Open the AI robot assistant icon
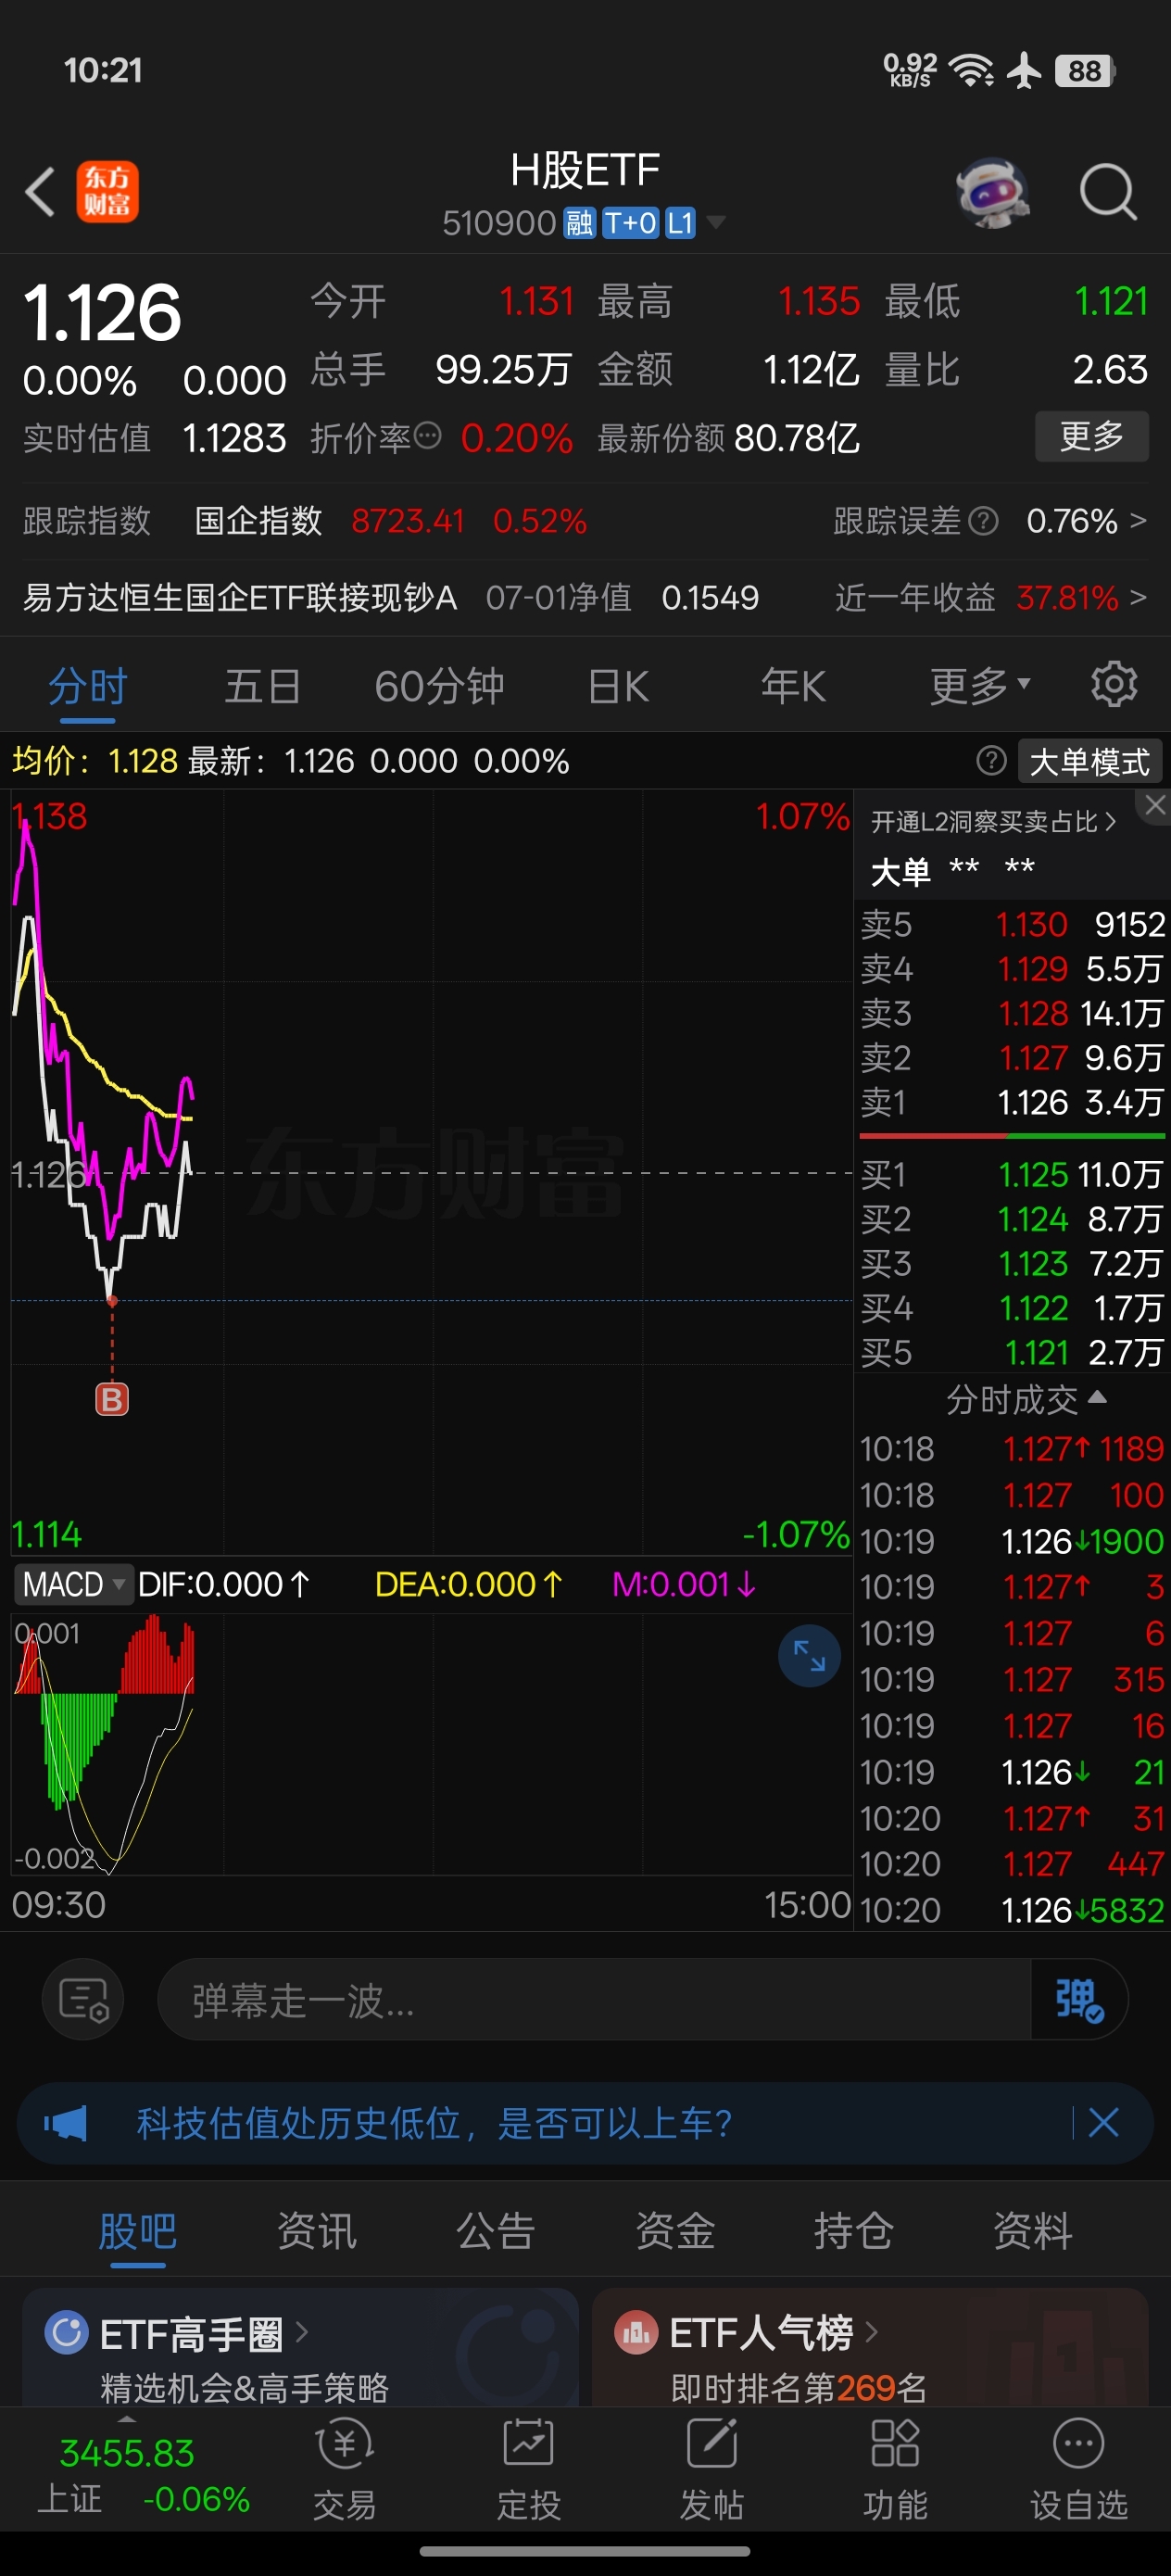The width and height of the screenshot is (1171, 2576). (x=992, y=191)
